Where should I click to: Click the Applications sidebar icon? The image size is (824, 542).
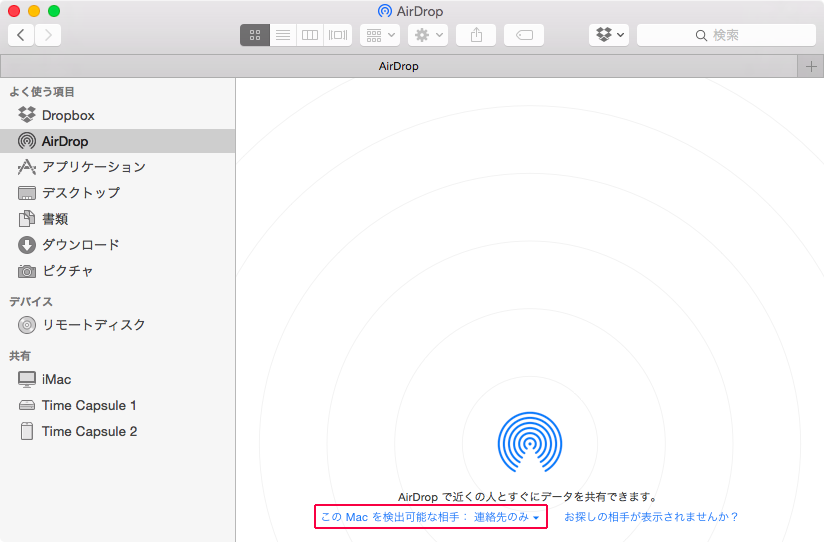[x=27, y=167]
